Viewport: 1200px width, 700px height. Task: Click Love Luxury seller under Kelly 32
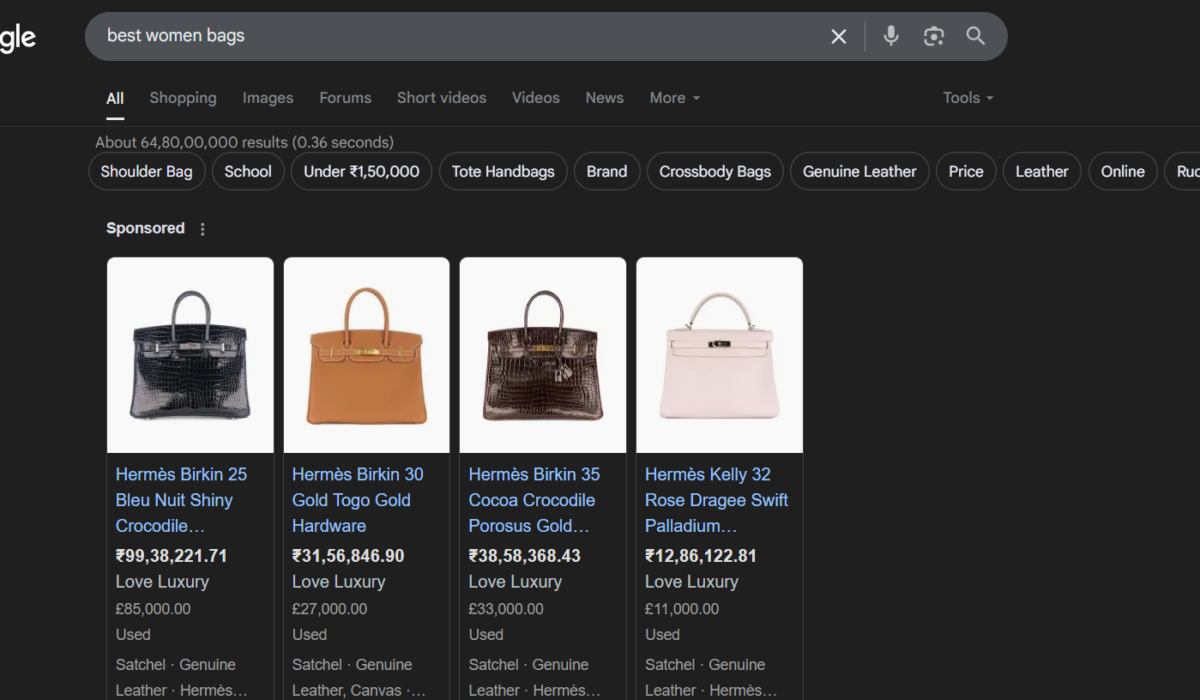pos(692,582)
